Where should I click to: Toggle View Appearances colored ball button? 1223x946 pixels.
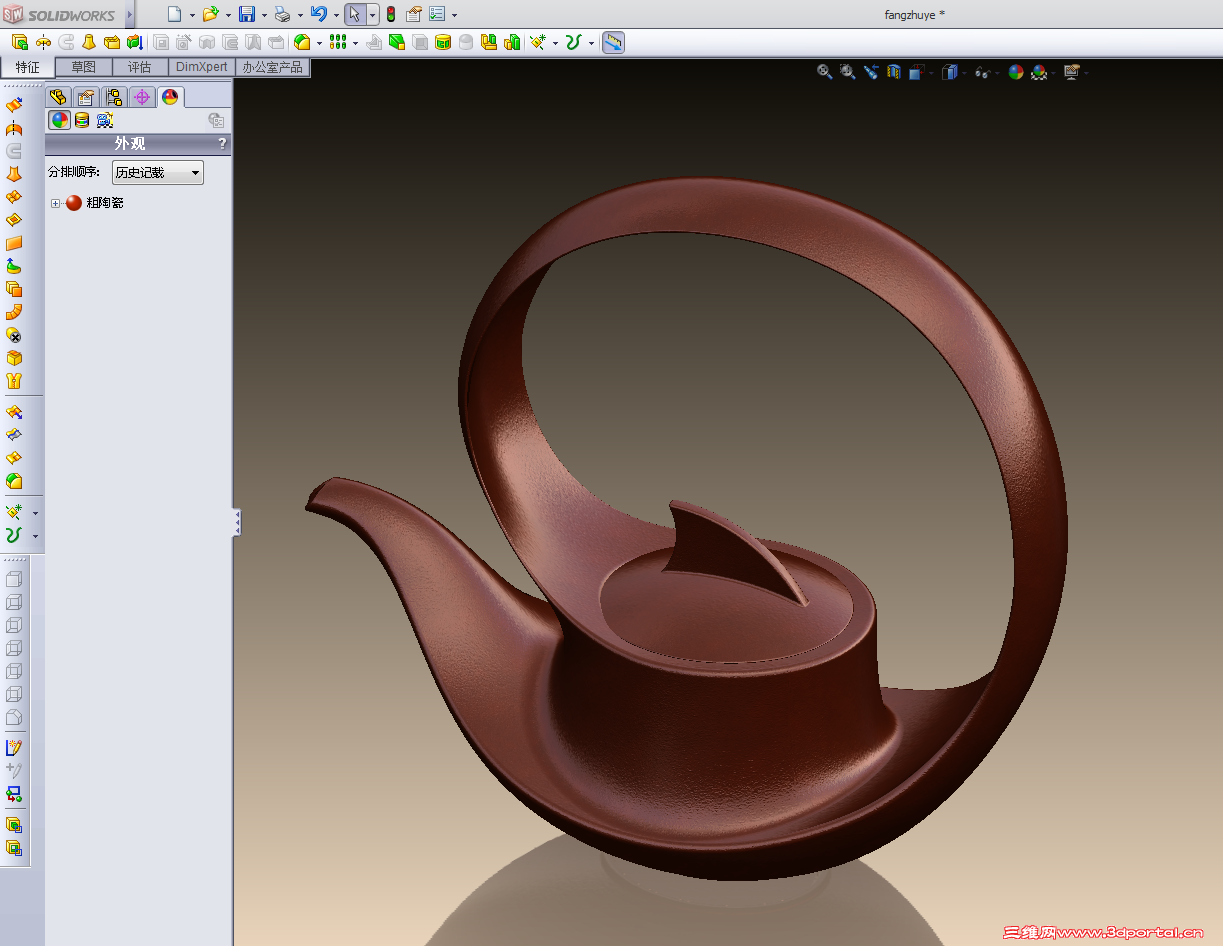click(x=60, y=120)
